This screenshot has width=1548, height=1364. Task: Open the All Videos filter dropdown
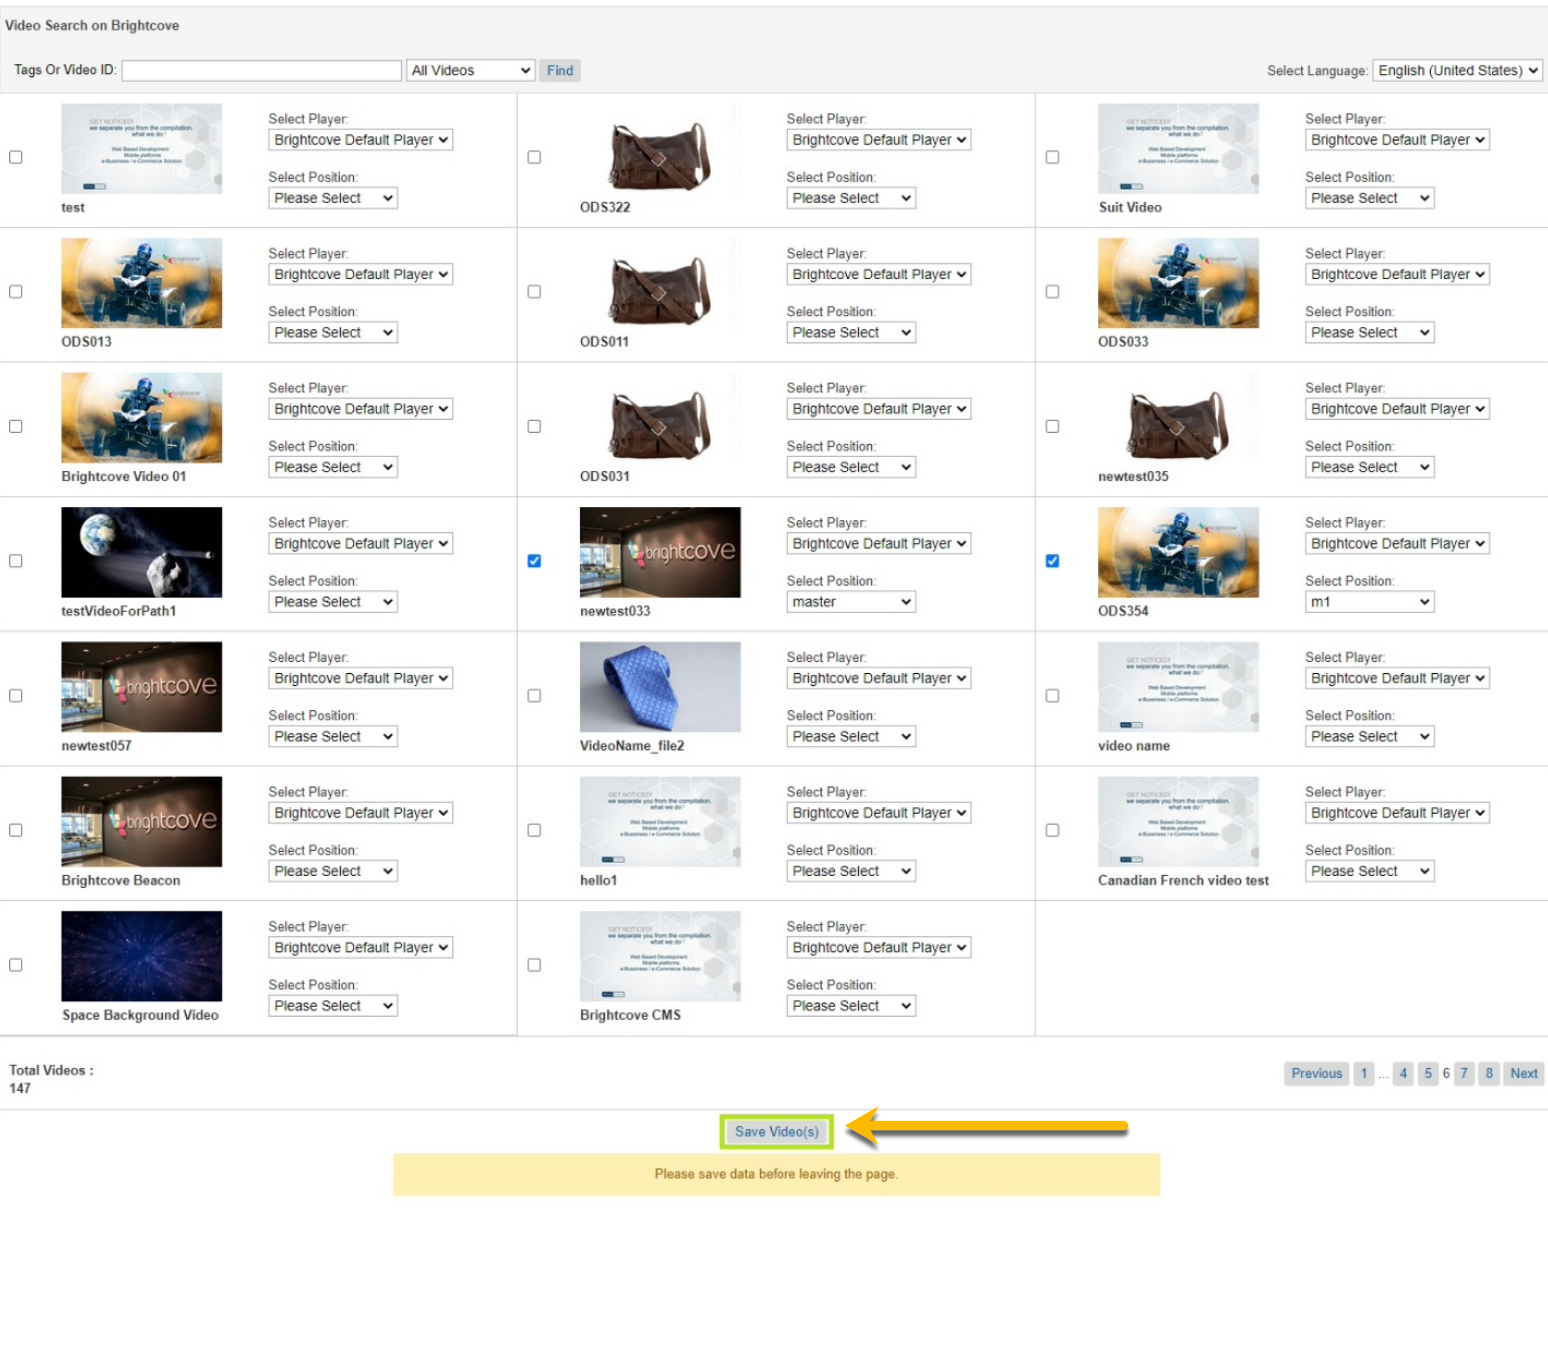pos(470,70)
